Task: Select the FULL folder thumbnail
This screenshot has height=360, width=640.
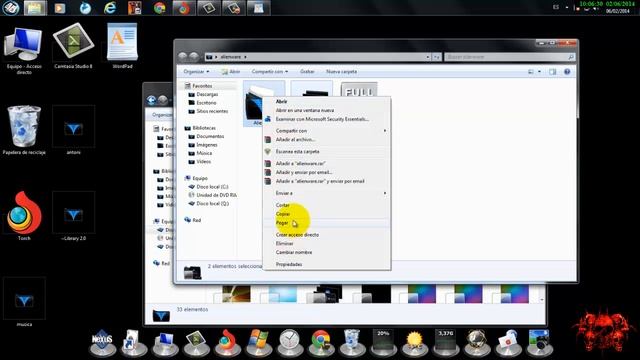Action: (359, 90)
